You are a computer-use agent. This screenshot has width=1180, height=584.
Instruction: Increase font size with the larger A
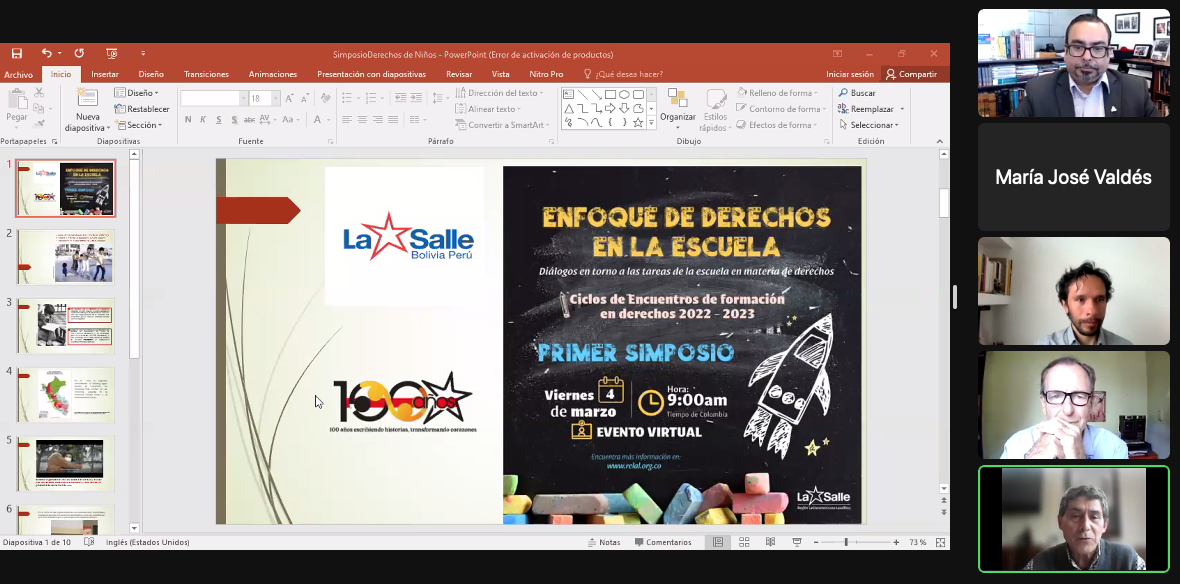290,99
